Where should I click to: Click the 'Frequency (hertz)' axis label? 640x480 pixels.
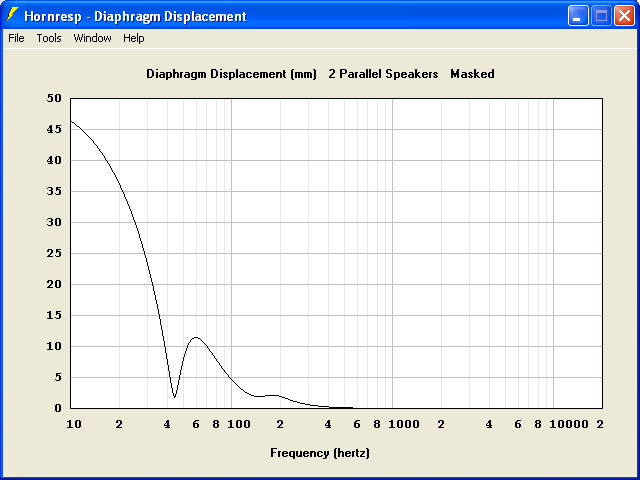pos(320,453)
